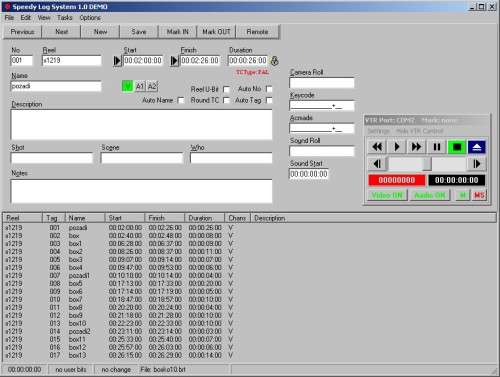Click the Name field containing pozadi

pyautogui.click(x=56, y=86)
